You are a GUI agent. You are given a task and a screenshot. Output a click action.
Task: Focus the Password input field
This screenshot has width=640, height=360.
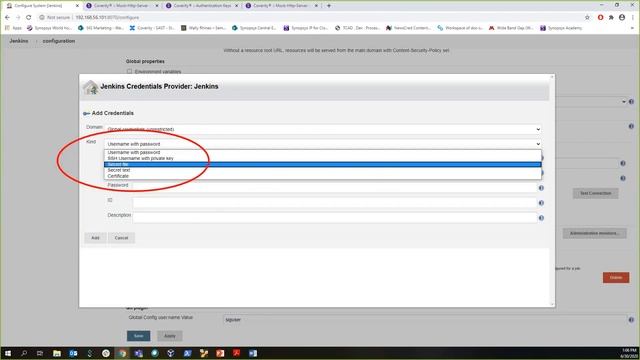(x=334, y=188)
